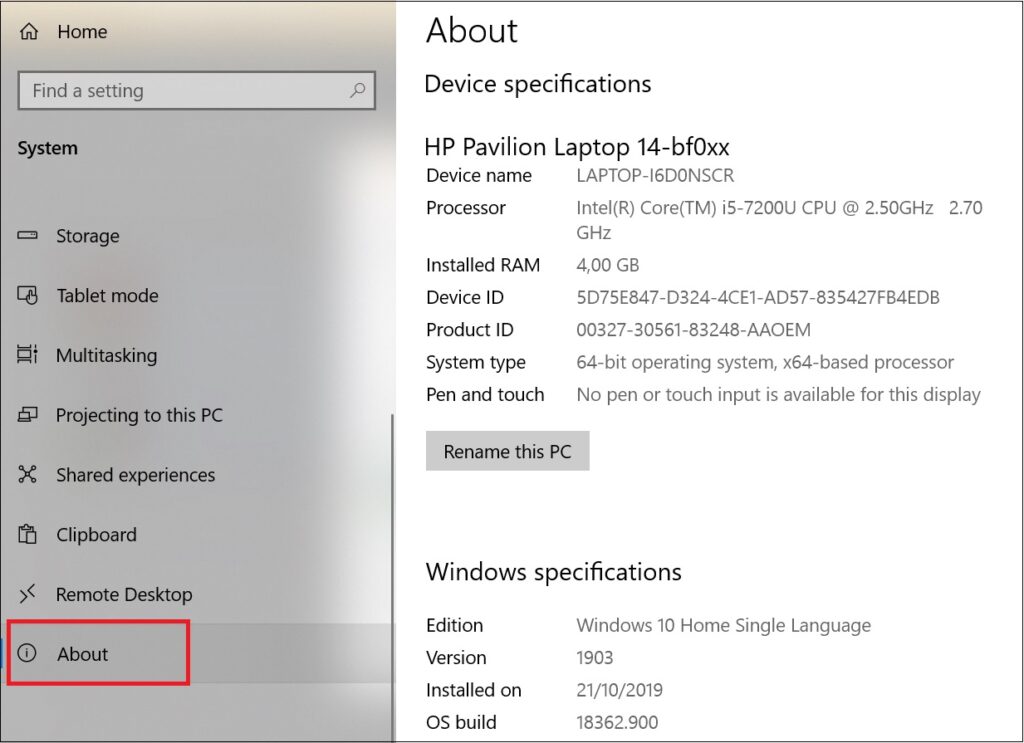Viewport: 1024px width, 743px height.
Task: Click the Multitasking windows icon
Action: pyautogui.click(x=29, y=356)
